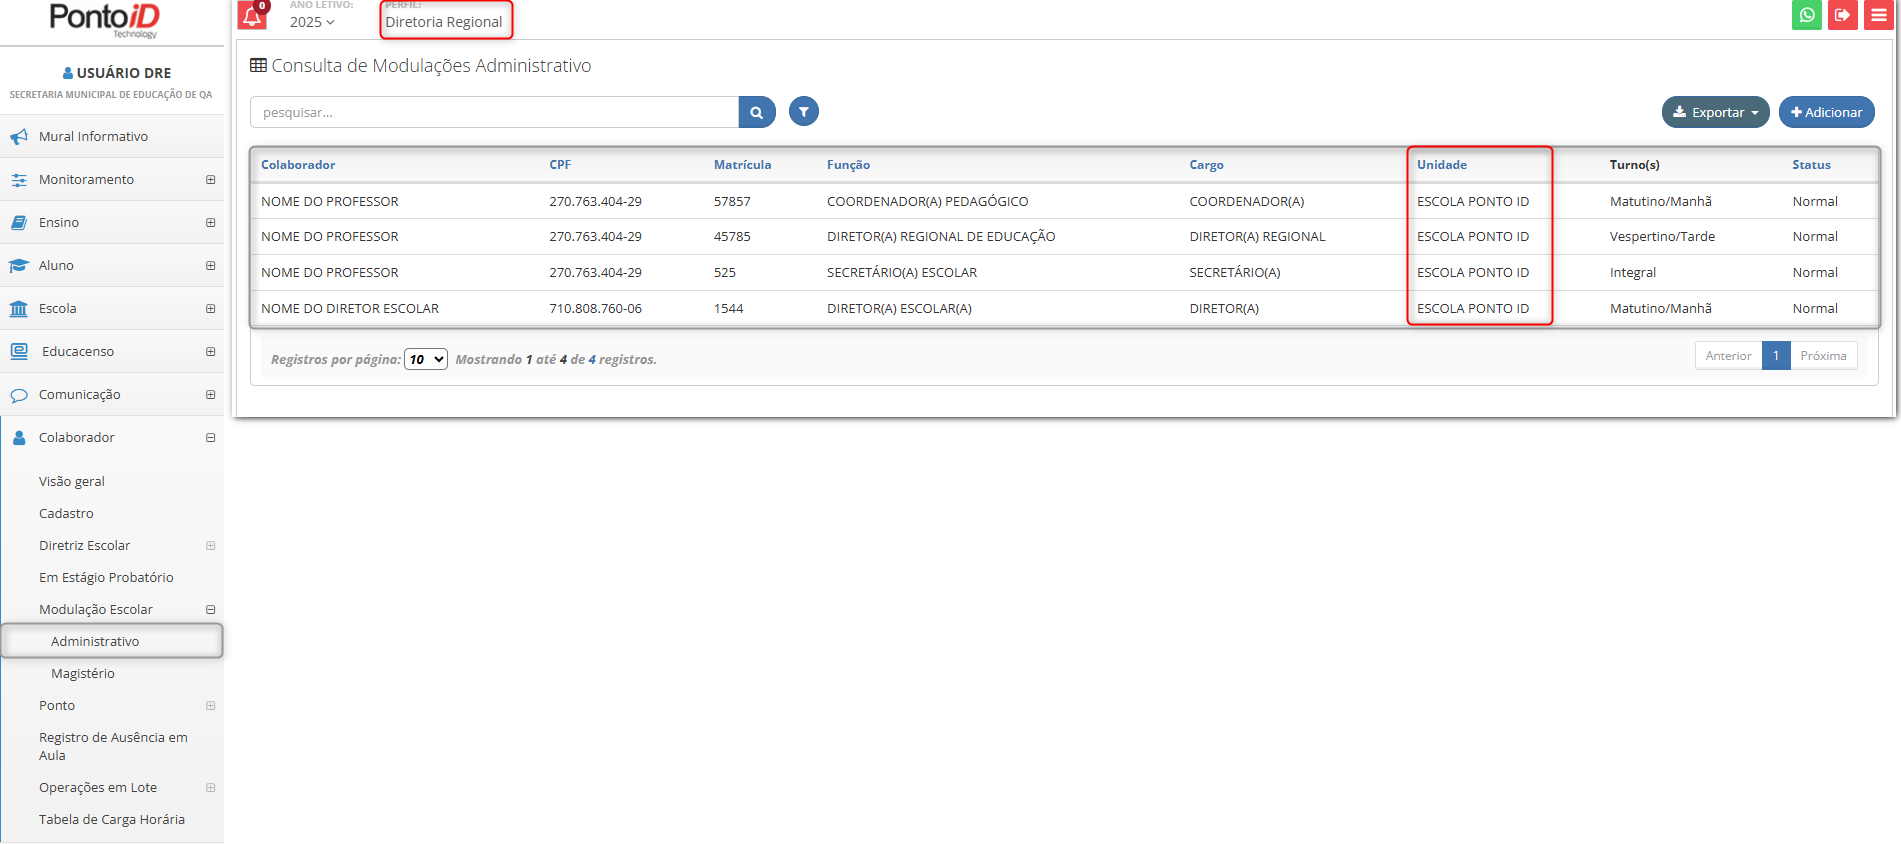
Task: Open Mural Informativo menu item
Action: click(93, 136)
